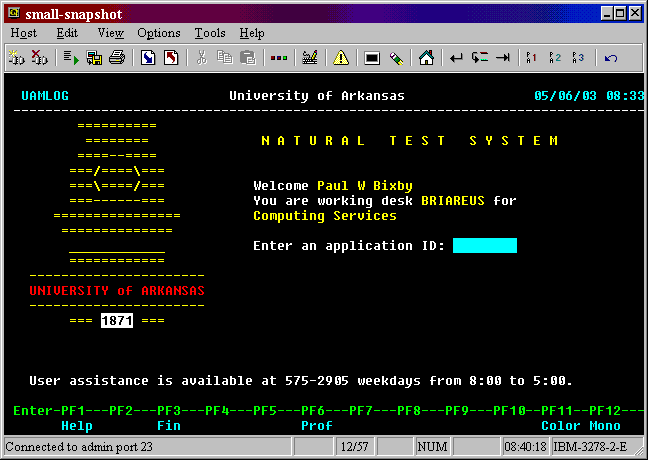Click the scissors cut icon

(202, 58)
